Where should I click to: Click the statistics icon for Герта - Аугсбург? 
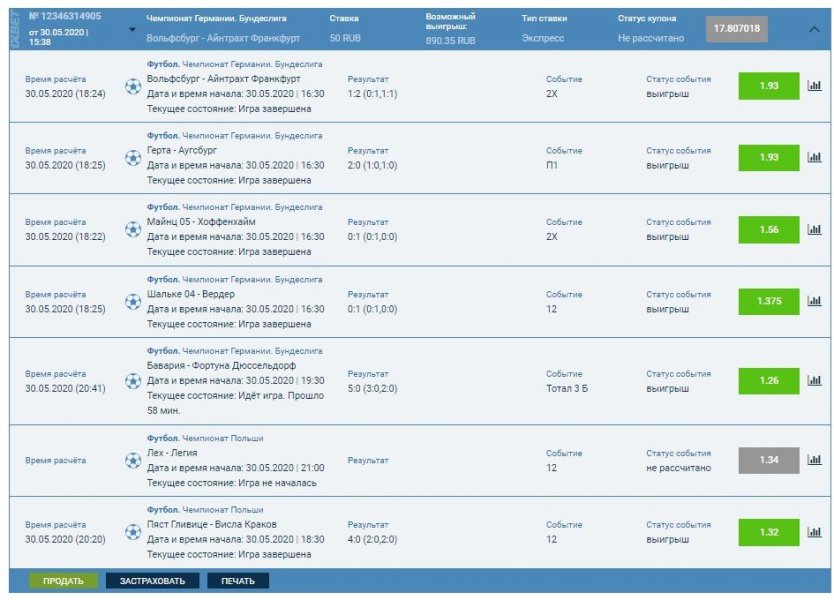coord(817,158)
